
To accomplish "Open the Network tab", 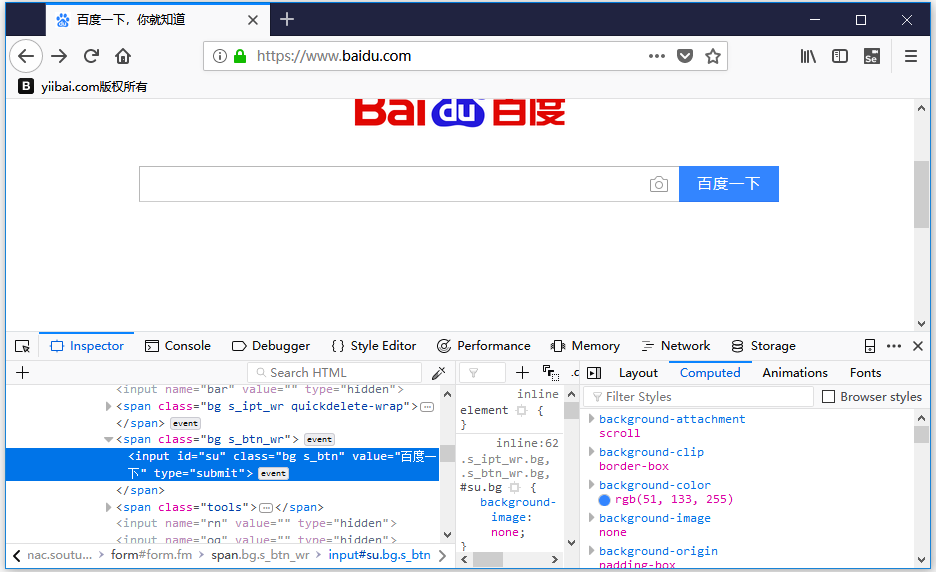I will point(676,346).
